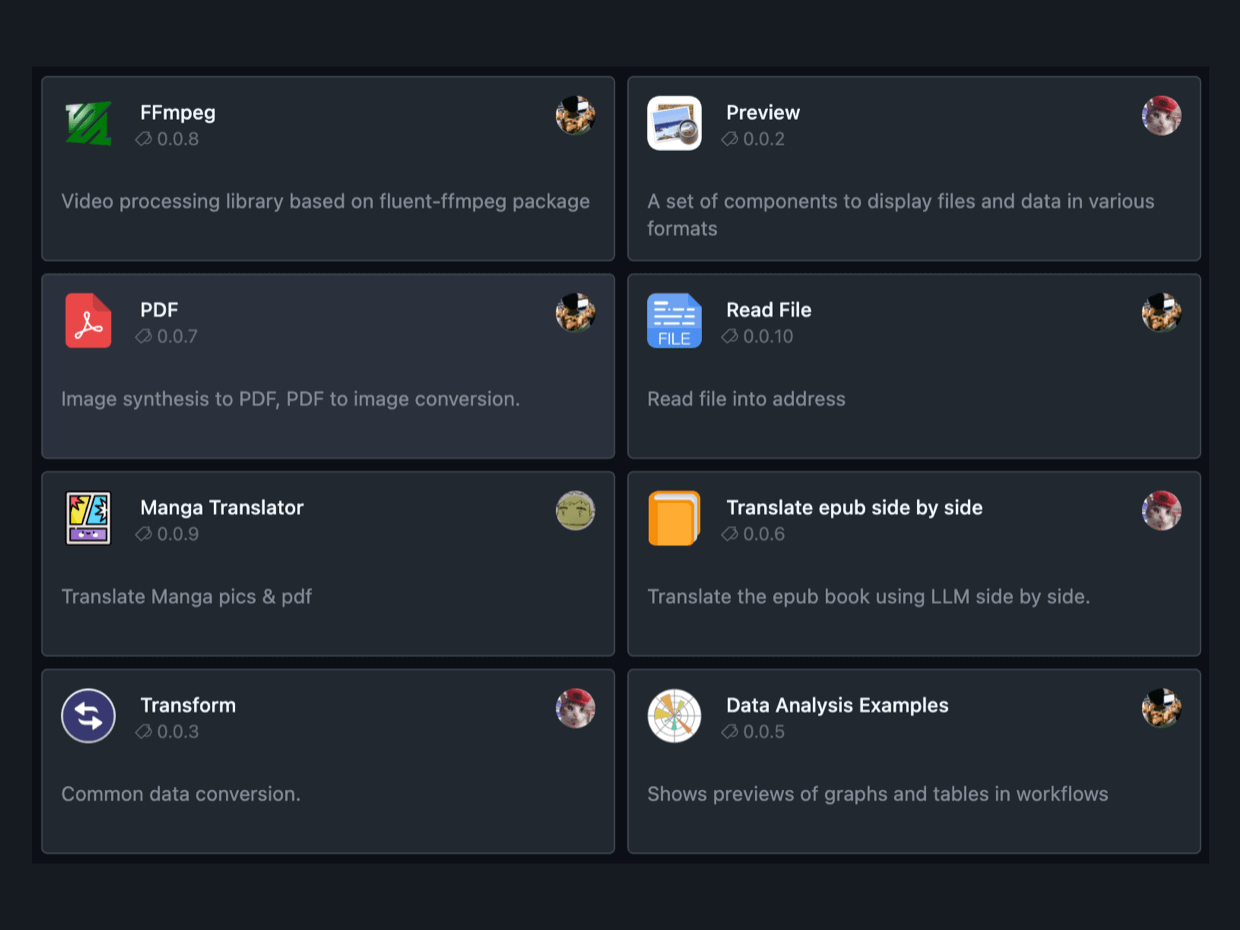Click the Data Analysis Examples chart icon
The image size is (1240, 930).
click(x=674, y=716)
